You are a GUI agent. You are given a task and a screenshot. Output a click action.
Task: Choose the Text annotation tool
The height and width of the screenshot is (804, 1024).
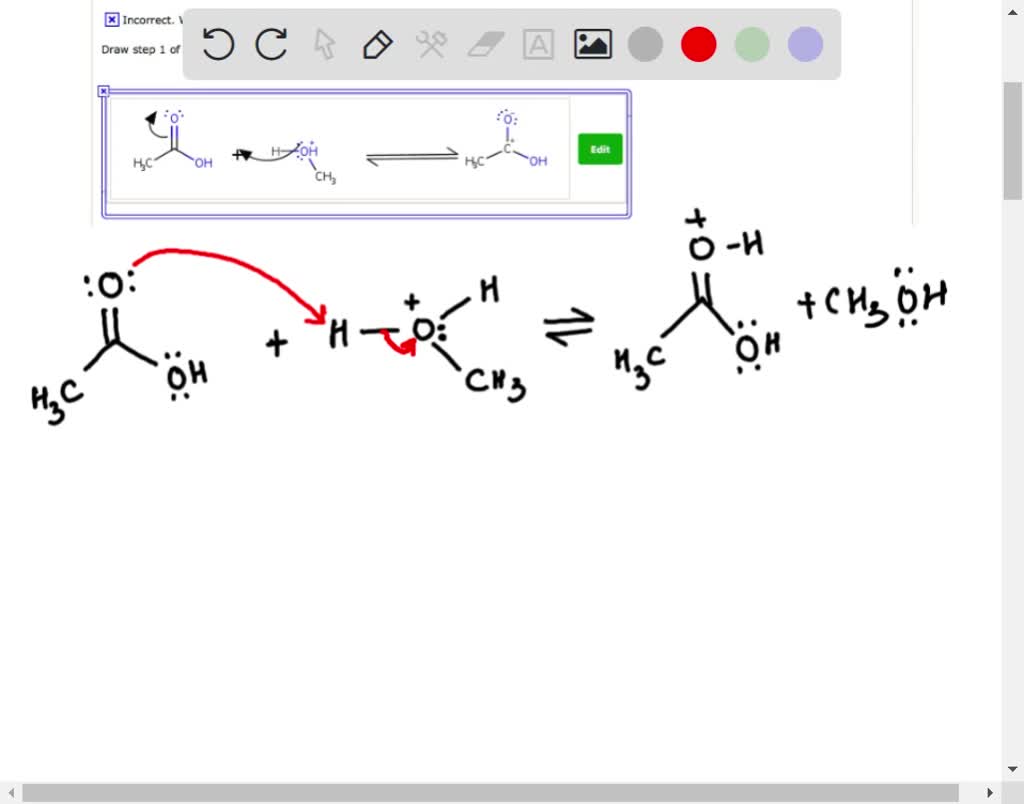[538, 44]
